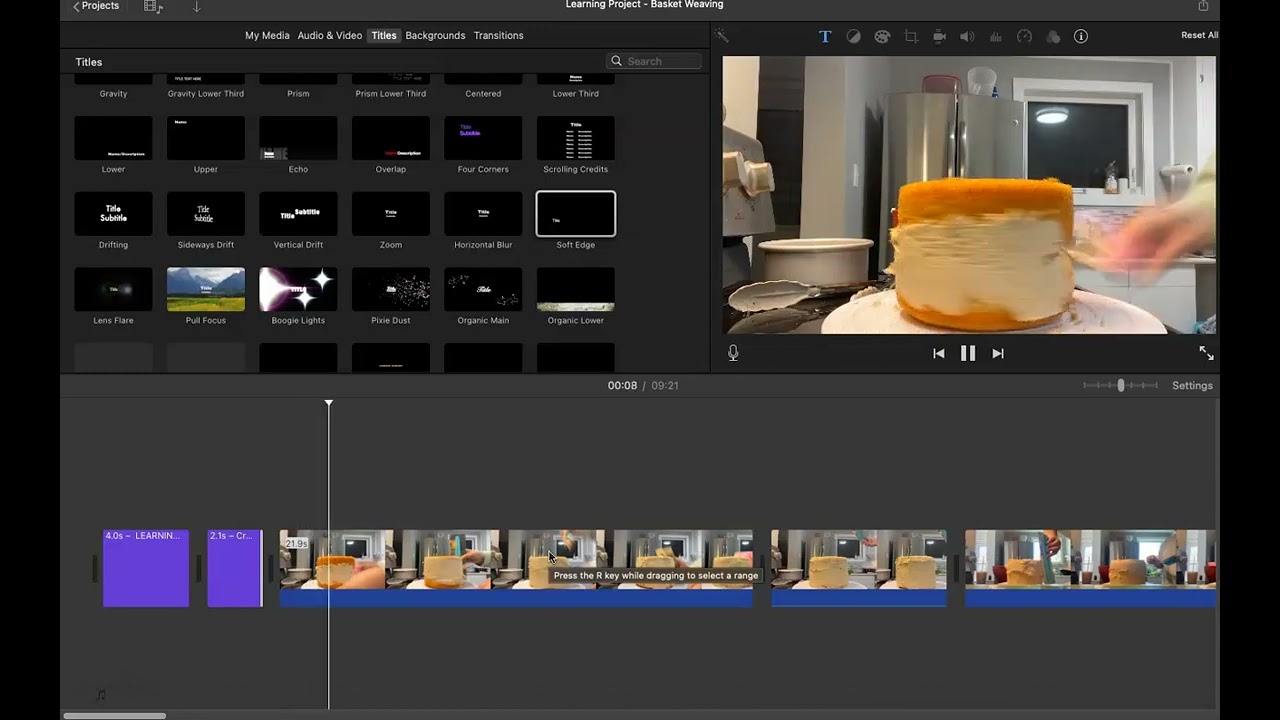Enter fullscreen playback with arrows icon

pyautogui.click(x=1206, y=353)
